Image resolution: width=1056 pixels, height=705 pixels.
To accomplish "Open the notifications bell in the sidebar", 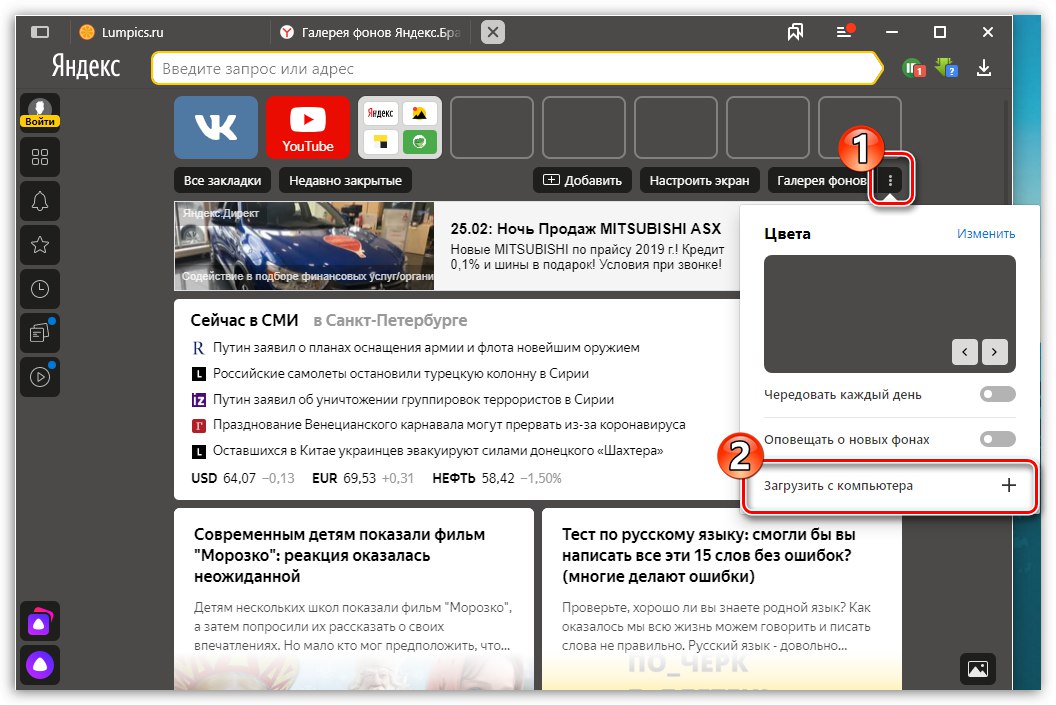I will point(40,201).
